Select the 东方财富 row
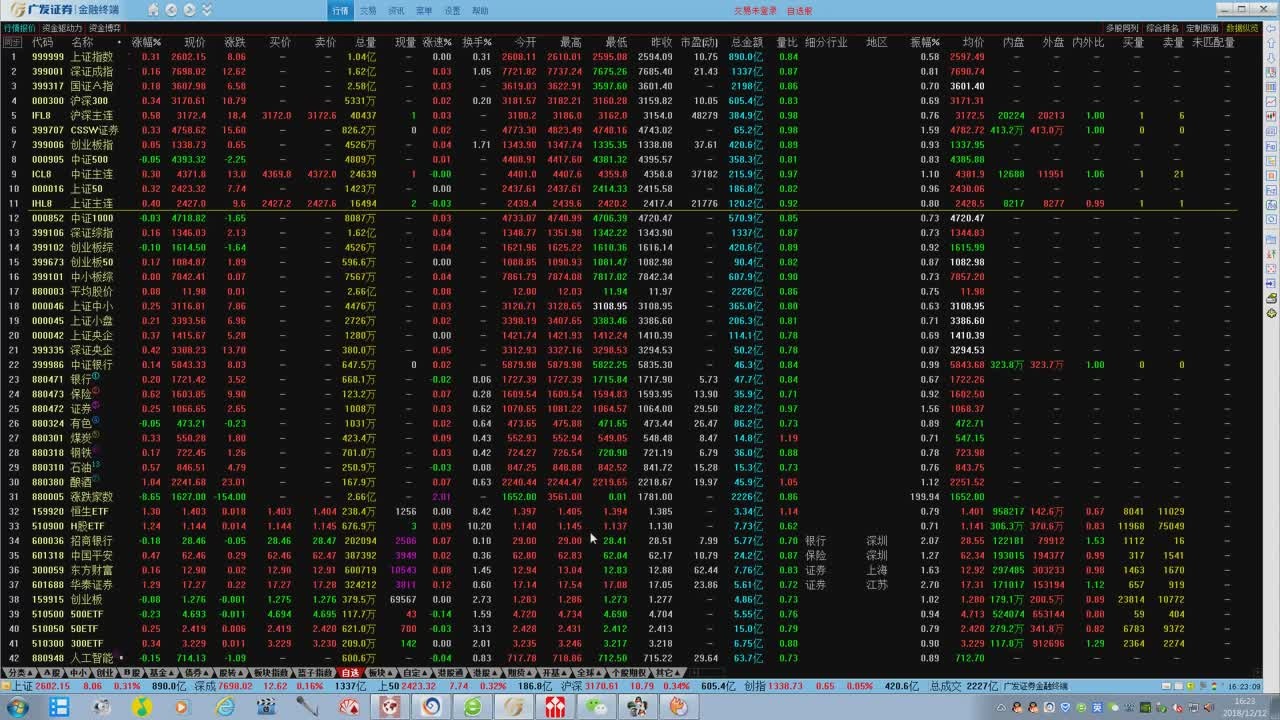 coord(620,570)
